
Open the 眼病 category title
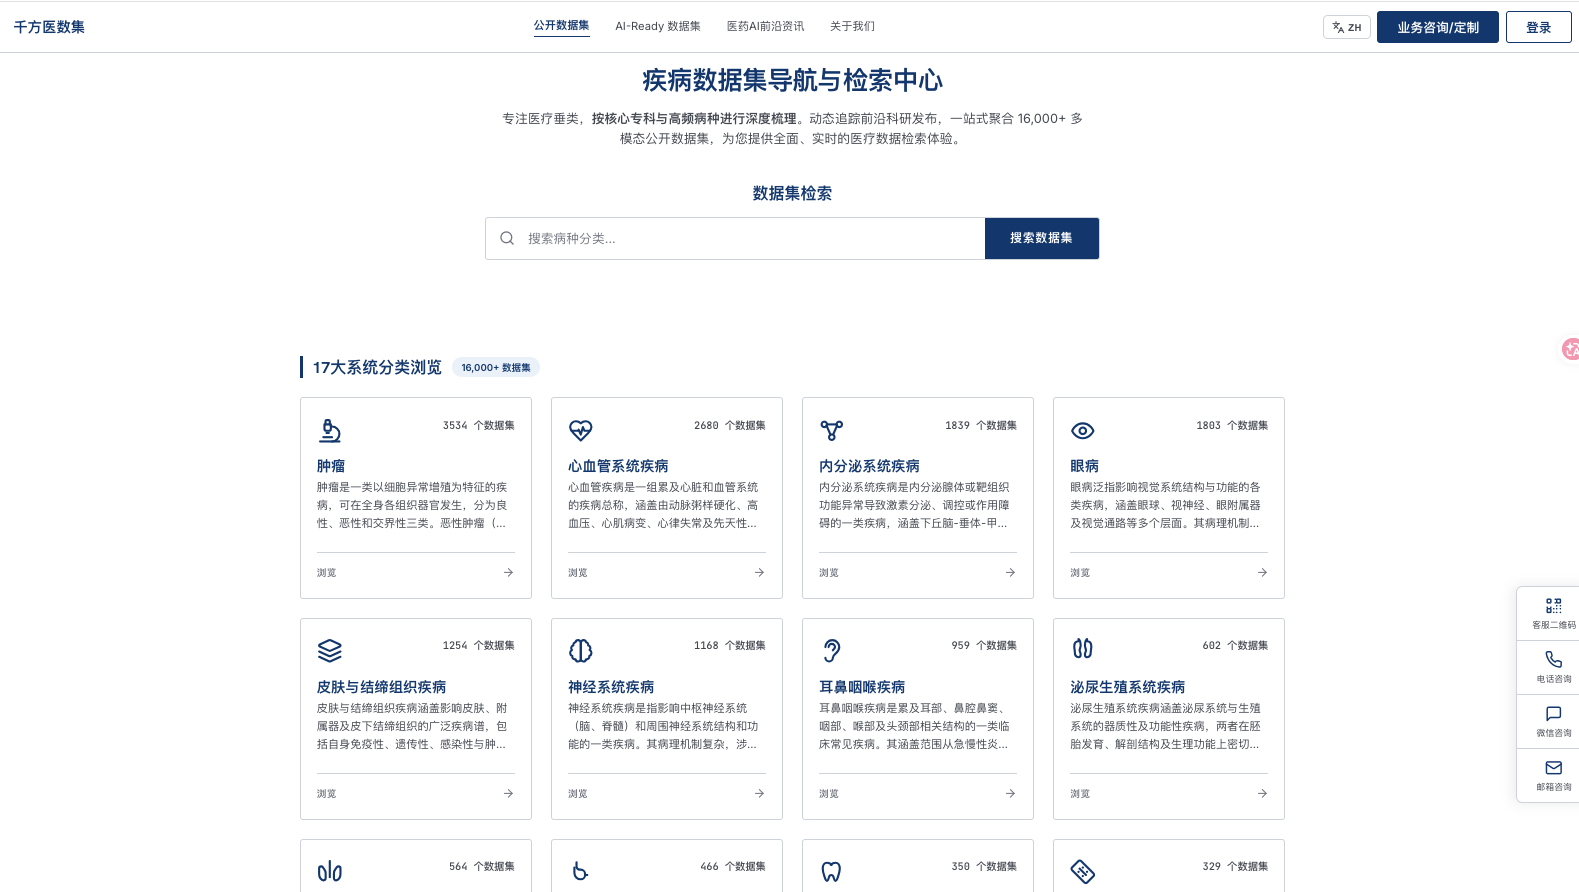[1084, 466]
